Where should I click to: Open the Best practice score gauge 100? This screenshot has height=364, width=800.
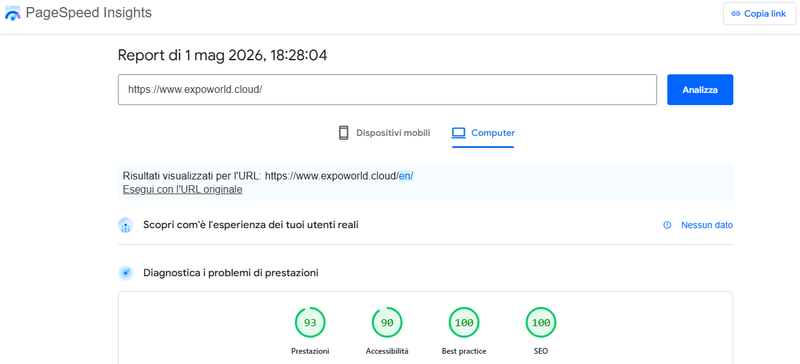click(464, 323)
